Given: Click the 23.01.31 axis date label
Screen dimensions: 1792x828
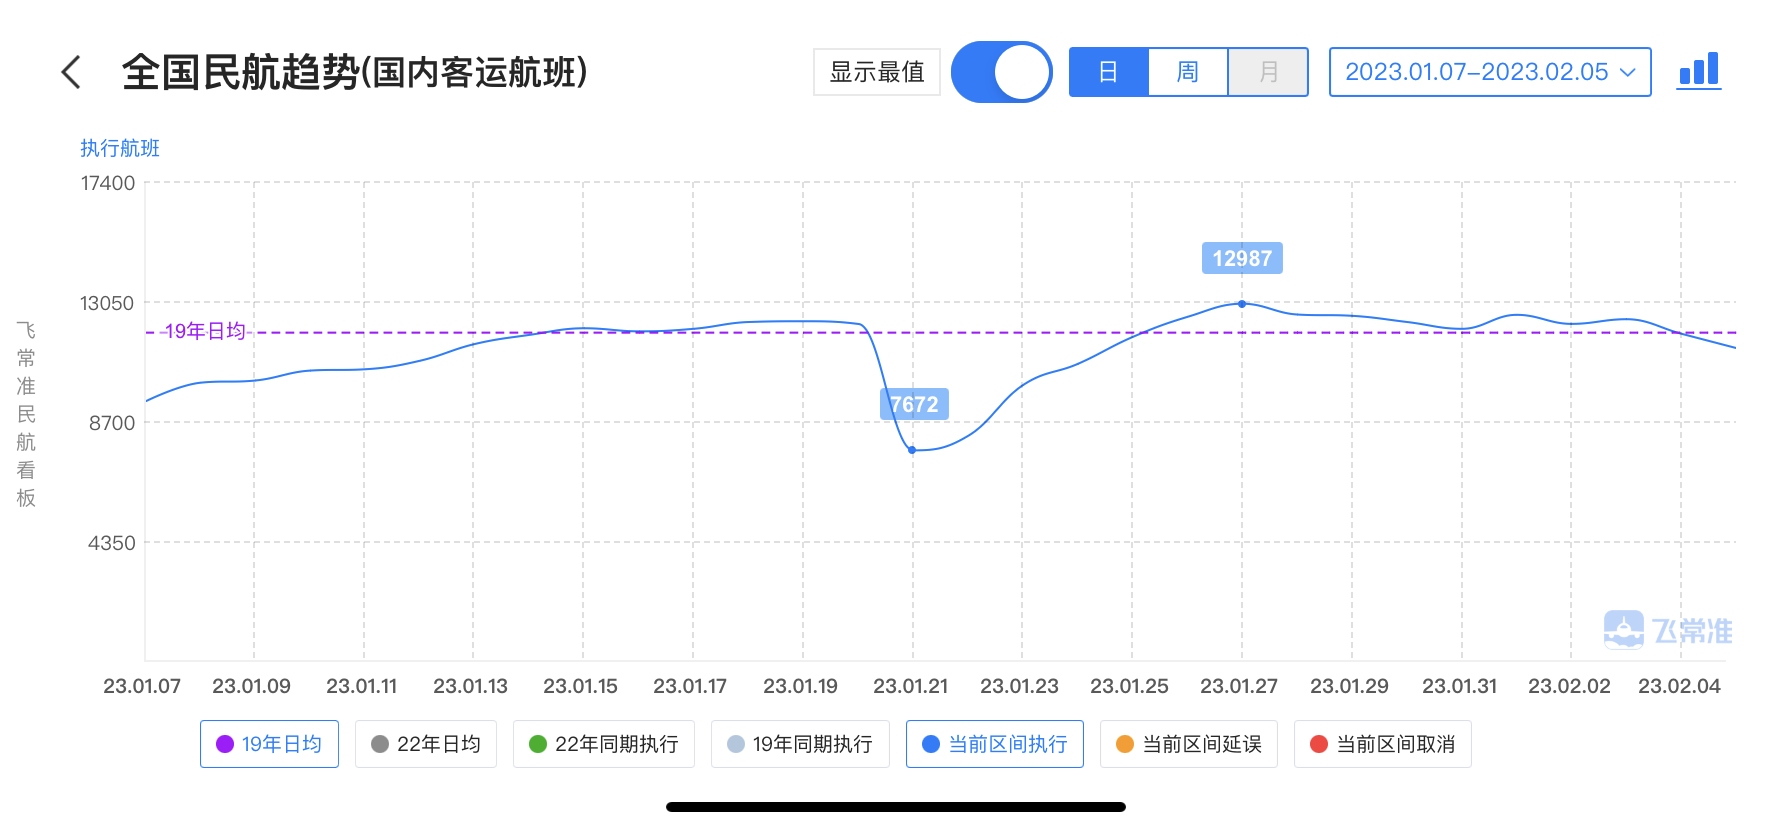Looking at the screenshot, I should click(x=1460, y=686).
